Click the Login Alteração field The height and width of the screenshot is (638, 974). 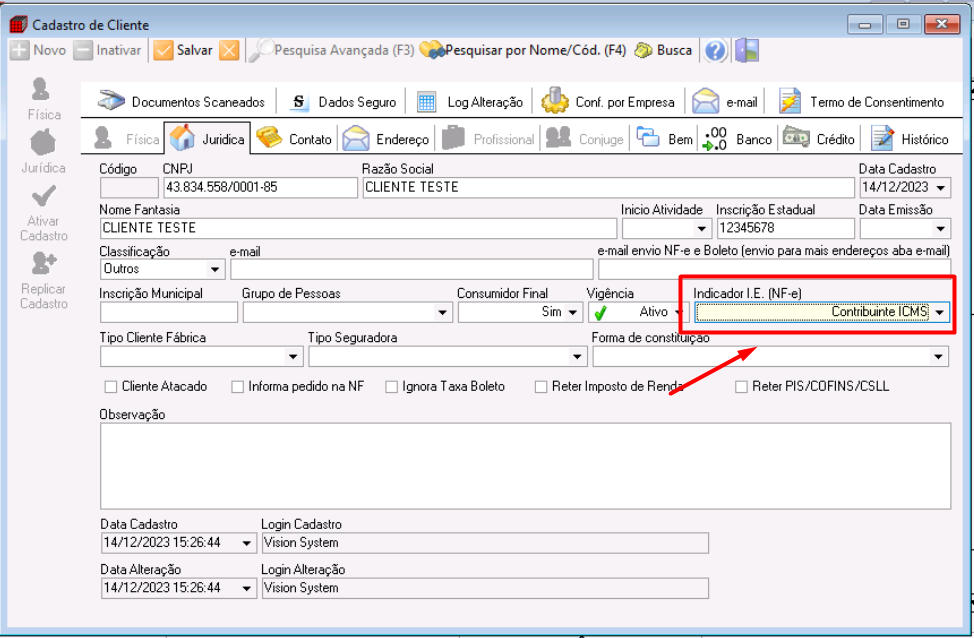pos(485,588)
